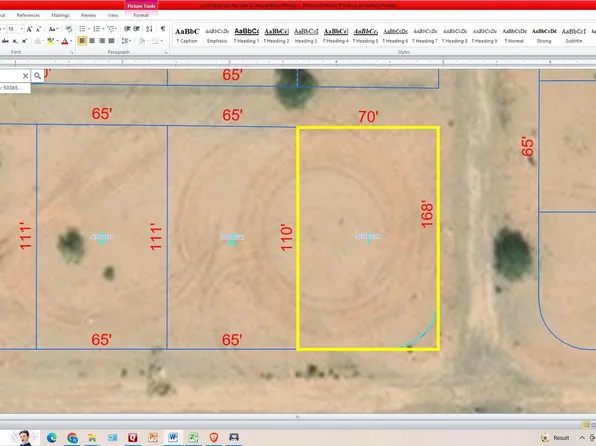This screenshot has width=596, height=446.
Task: Apply the Heading 4 style
Action: [x=336, y=35]
